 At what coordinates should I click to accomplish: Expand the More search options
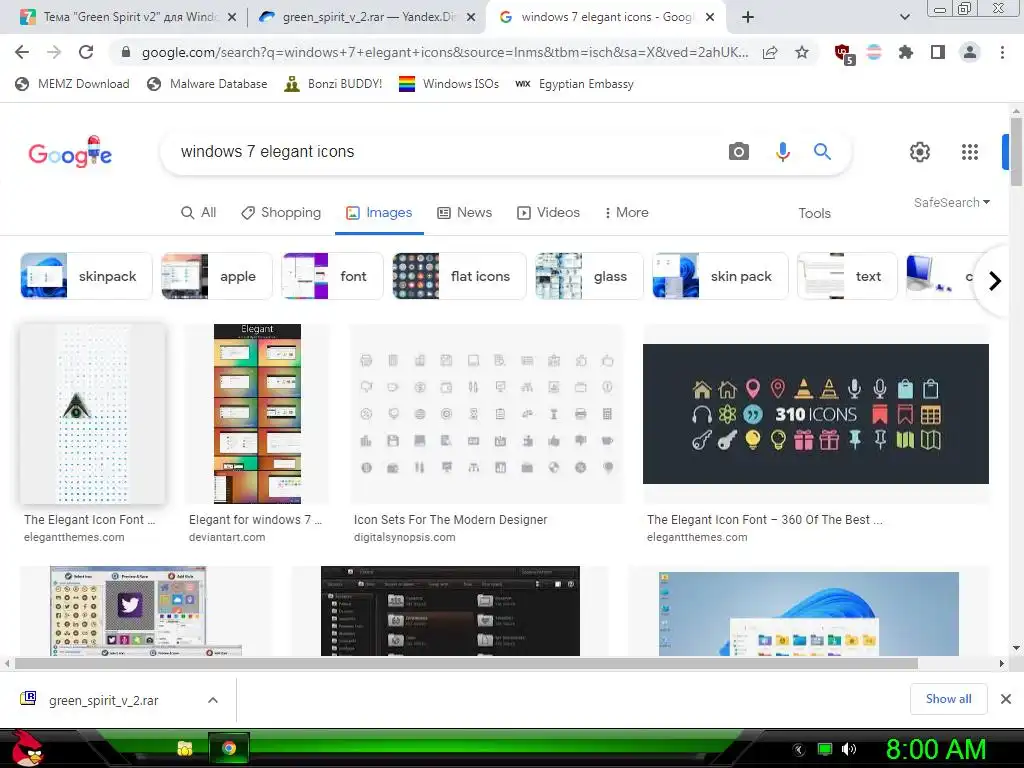[626, 212]
